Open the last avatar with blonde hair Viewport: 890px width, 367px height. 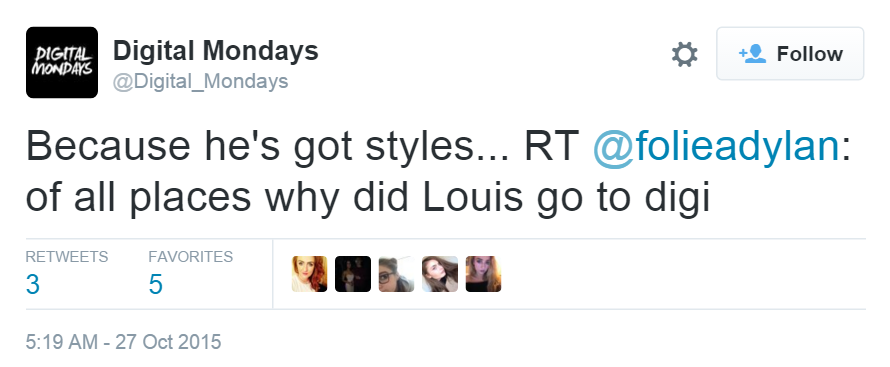(x=483, y=274)
